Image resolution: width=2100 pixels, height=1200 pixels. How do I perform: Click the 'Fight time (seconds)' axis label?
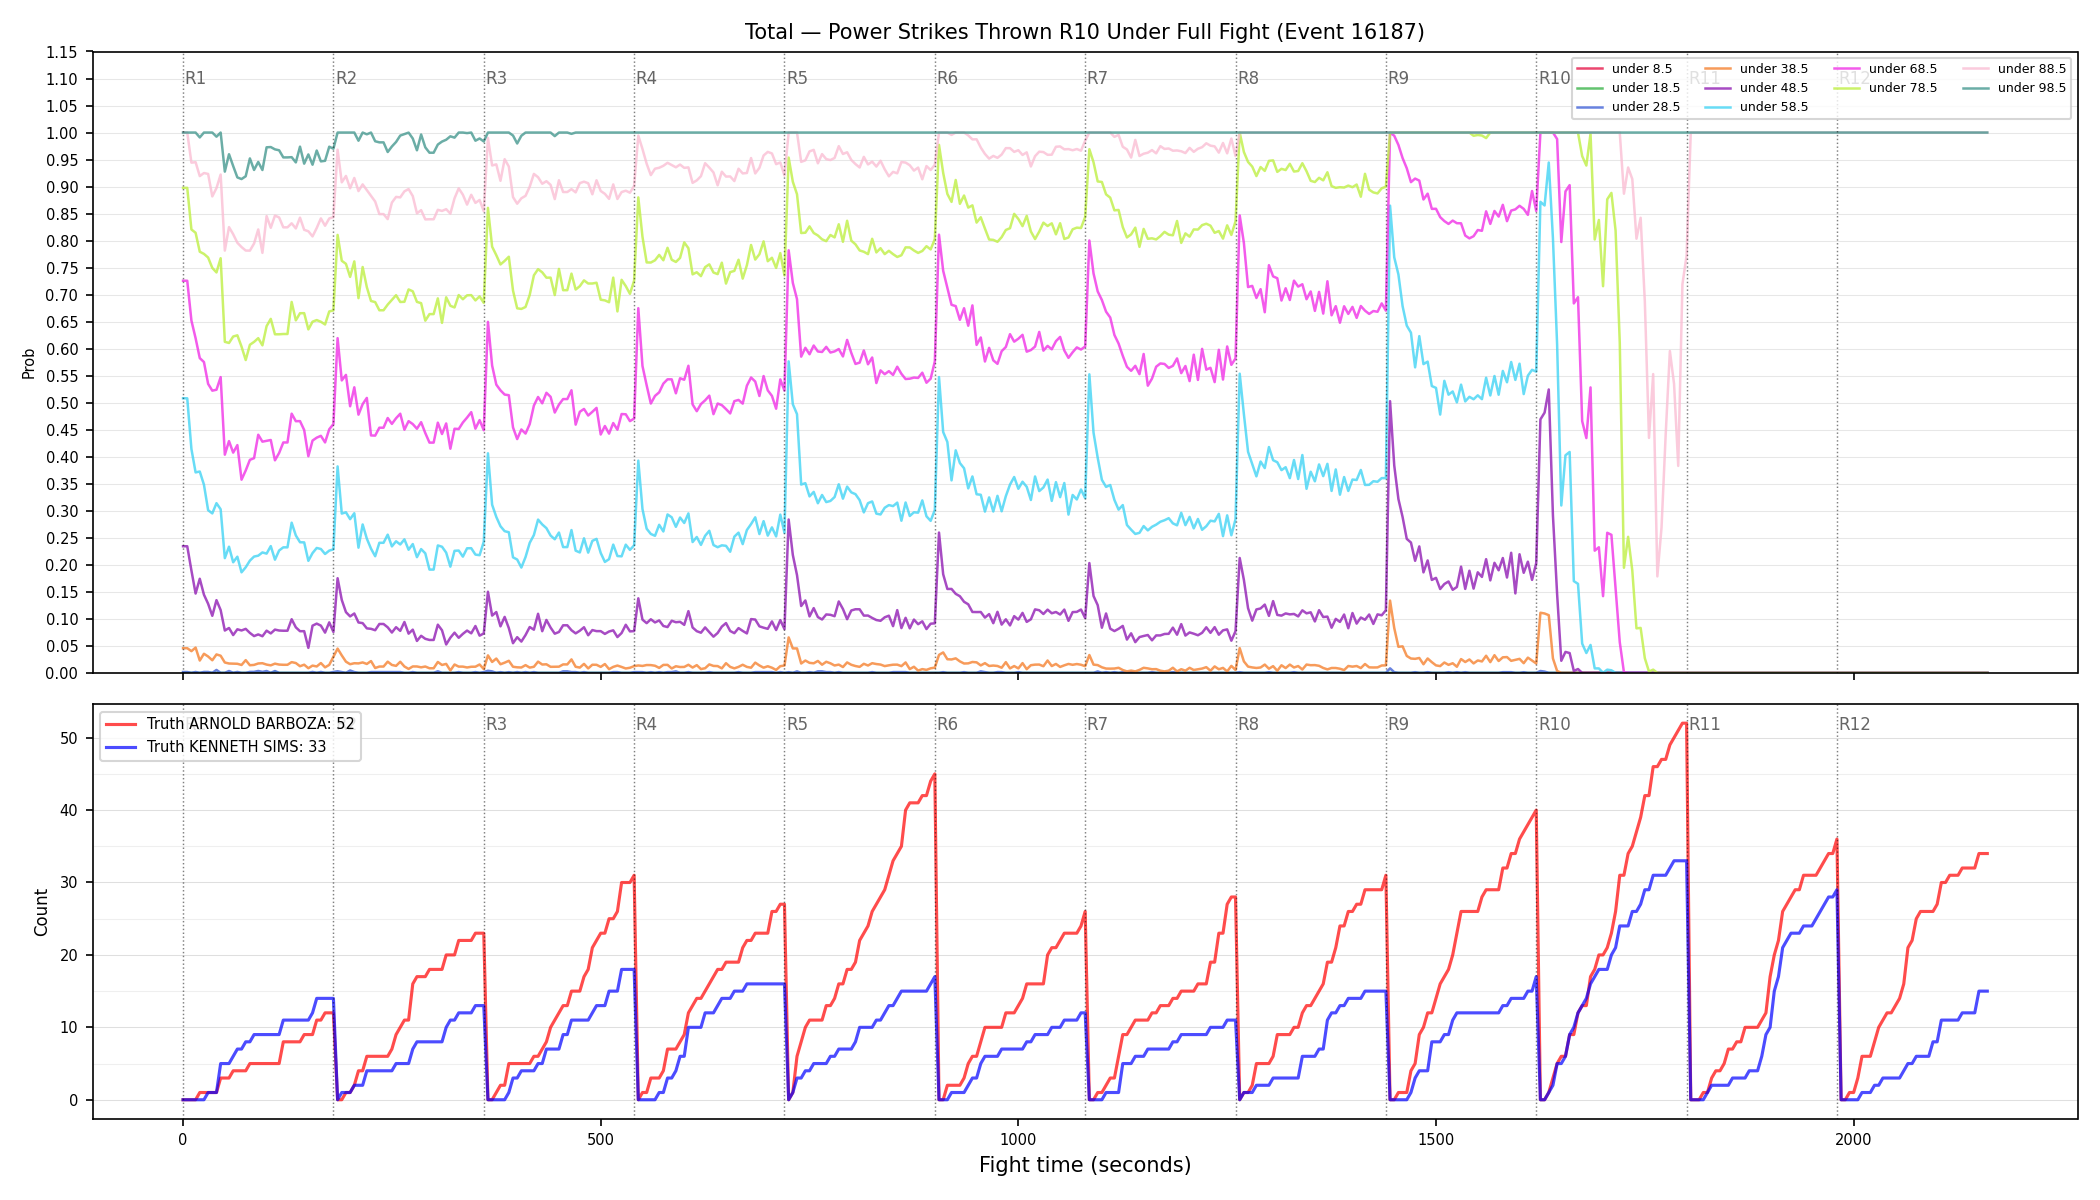pos(1085,1165)
